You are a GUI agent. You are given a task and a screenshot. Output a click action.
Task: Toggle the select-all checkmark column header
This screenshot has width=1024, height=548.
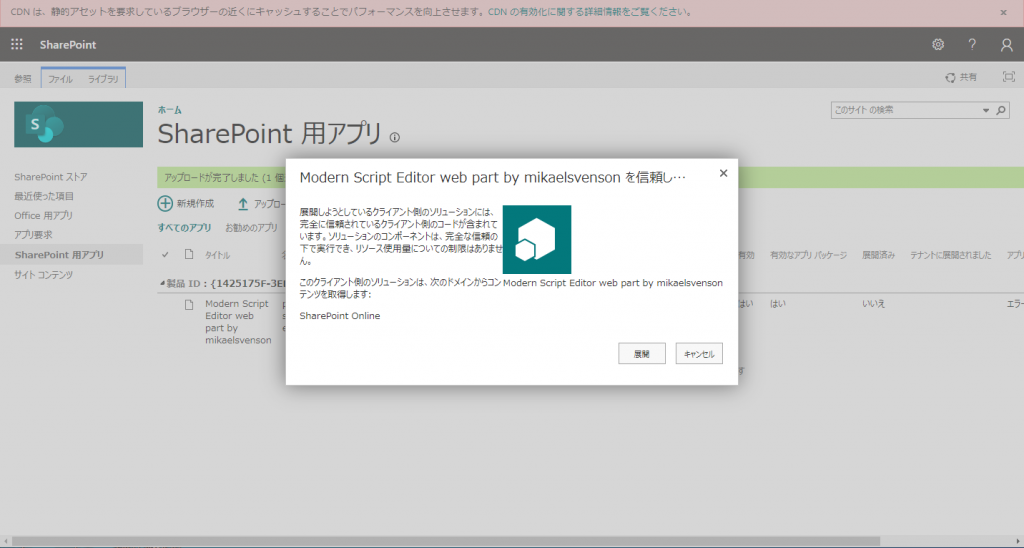point(165,255)
